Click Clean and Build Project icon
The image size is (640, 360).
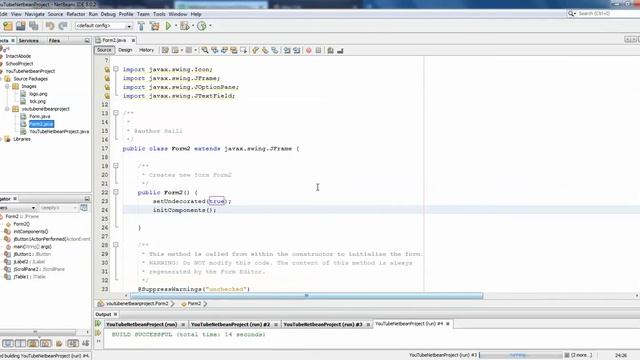[154, 26]
